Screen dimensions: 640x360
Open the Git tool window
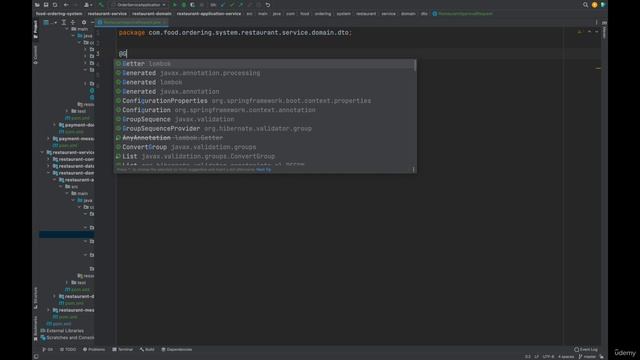click(48, 349)
